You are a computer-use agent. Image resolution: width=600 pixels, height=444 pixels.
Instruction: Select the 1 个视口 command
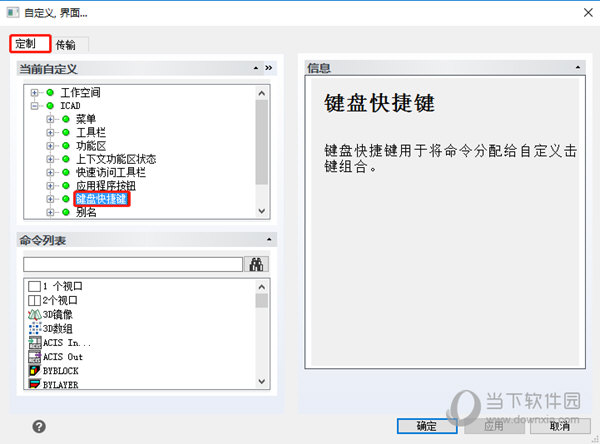coord(55,286)
